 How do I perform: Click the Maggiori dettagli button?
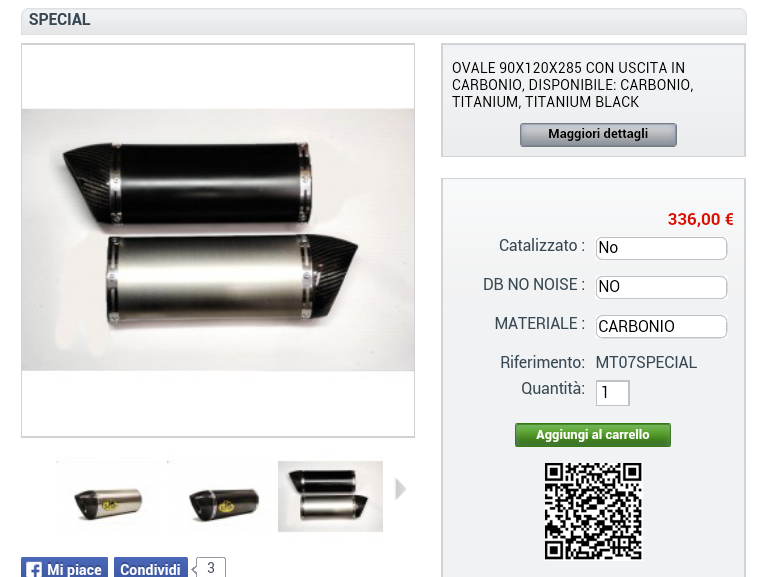[598, 134]
